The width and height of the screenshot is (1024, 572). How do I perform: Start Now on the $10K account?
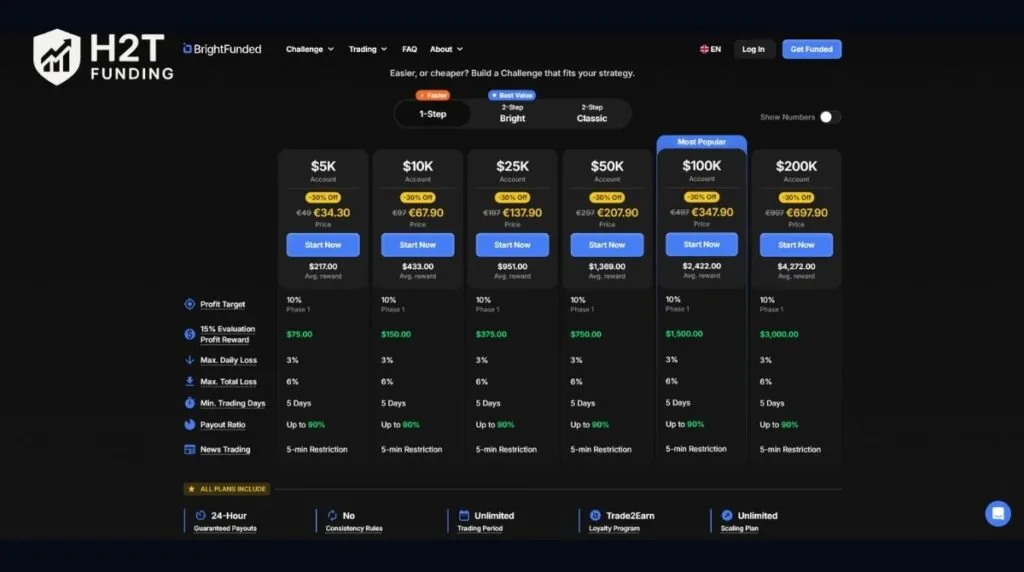(x=417, y=245)
